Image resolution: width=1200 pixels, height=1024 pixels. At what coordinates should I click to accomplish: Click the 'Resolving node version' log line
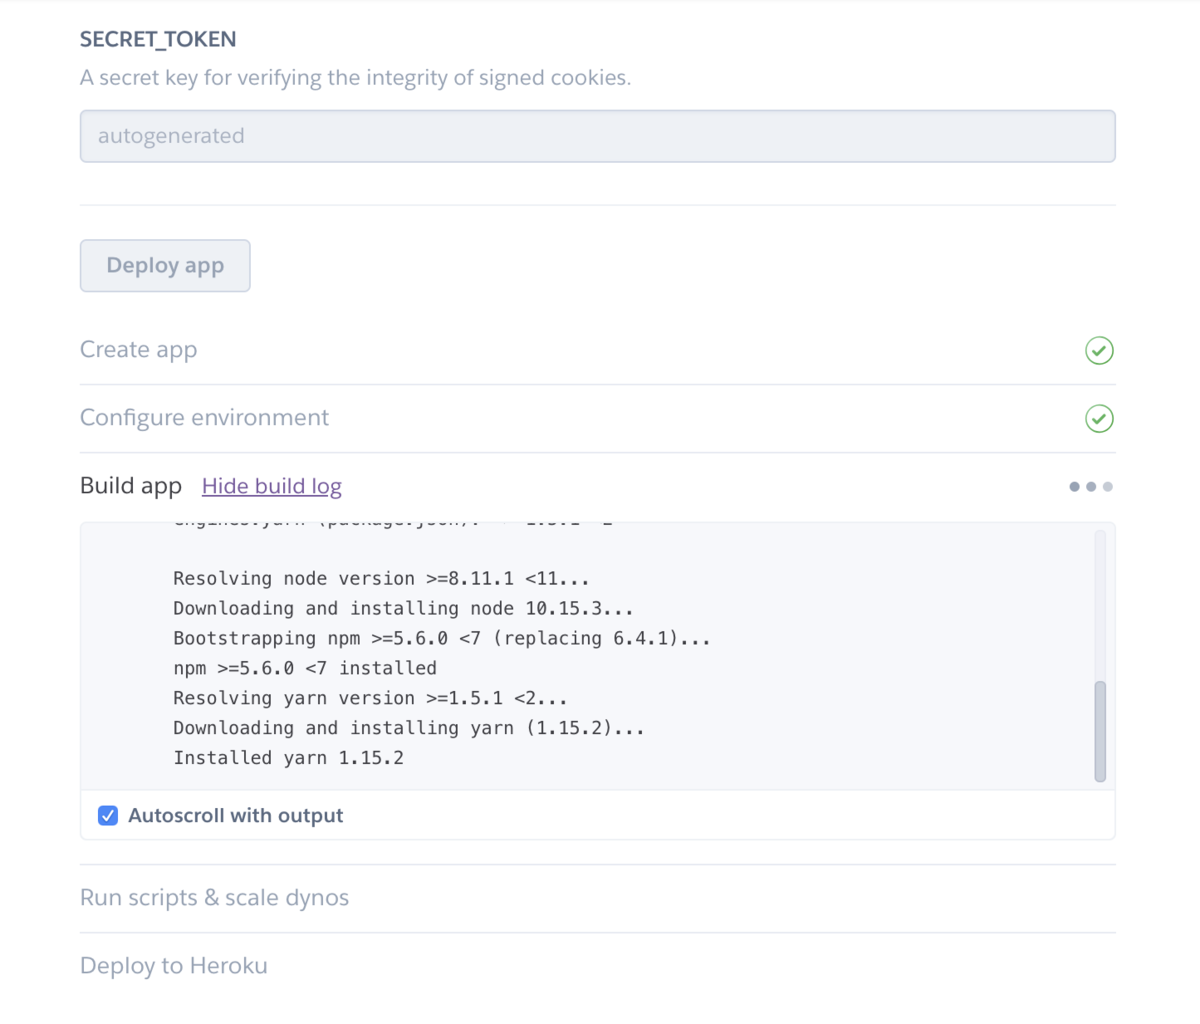coord(381,579)
